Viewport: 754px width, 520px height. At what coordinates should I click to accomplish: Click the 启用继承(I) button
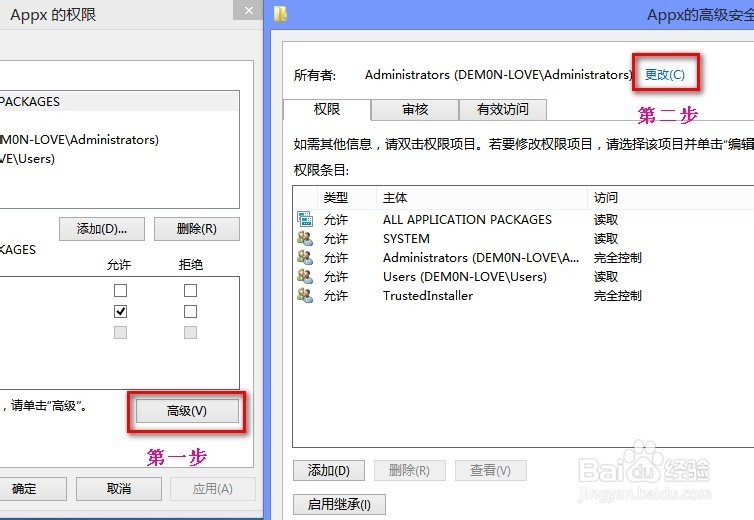click(339, 504)
